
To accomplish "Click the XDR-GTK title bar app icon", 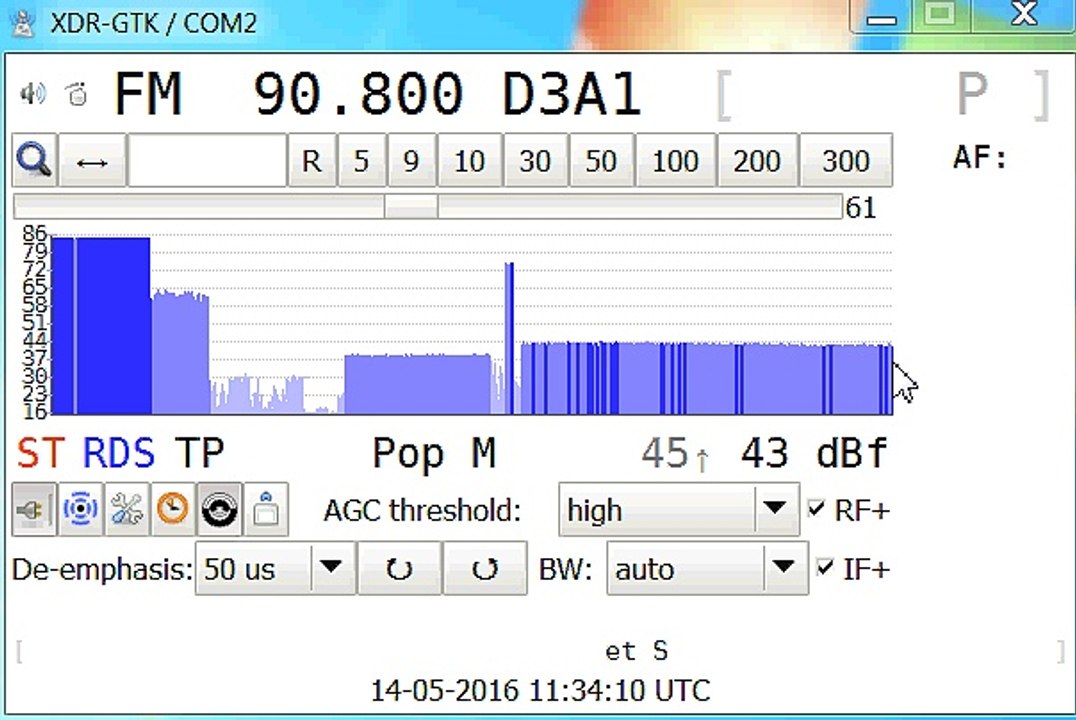I will point(23,23).
